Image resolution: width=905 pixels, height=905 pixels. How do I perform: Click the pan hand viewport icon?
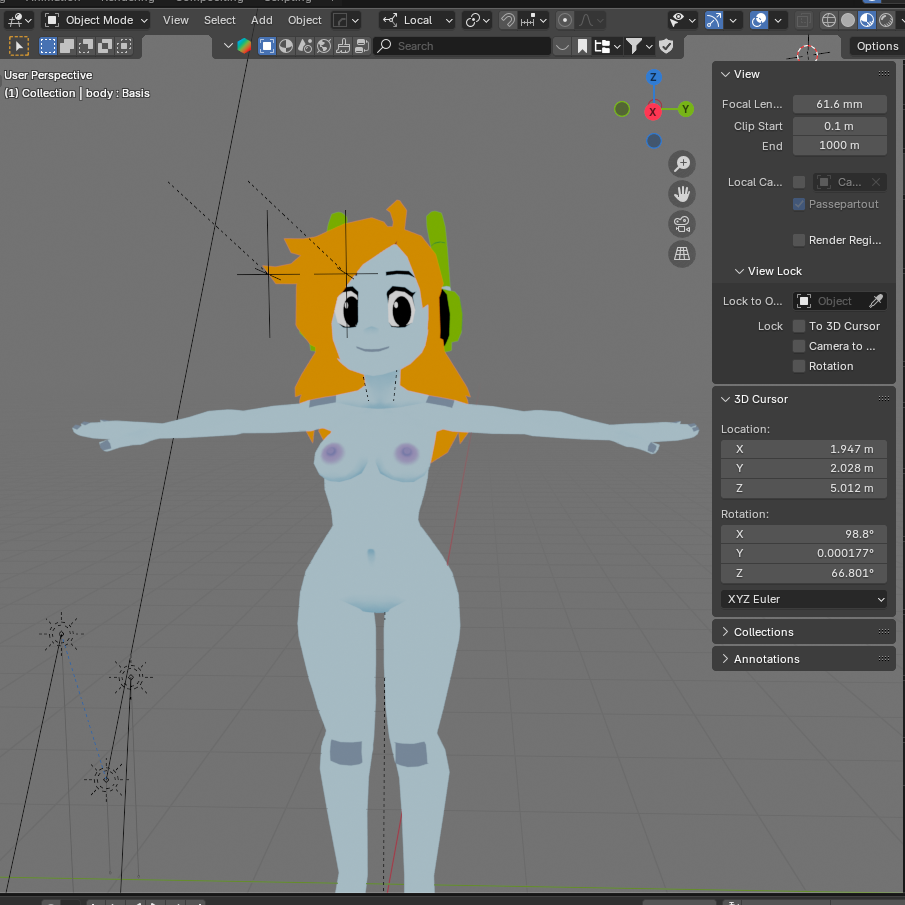coord(682,194)
